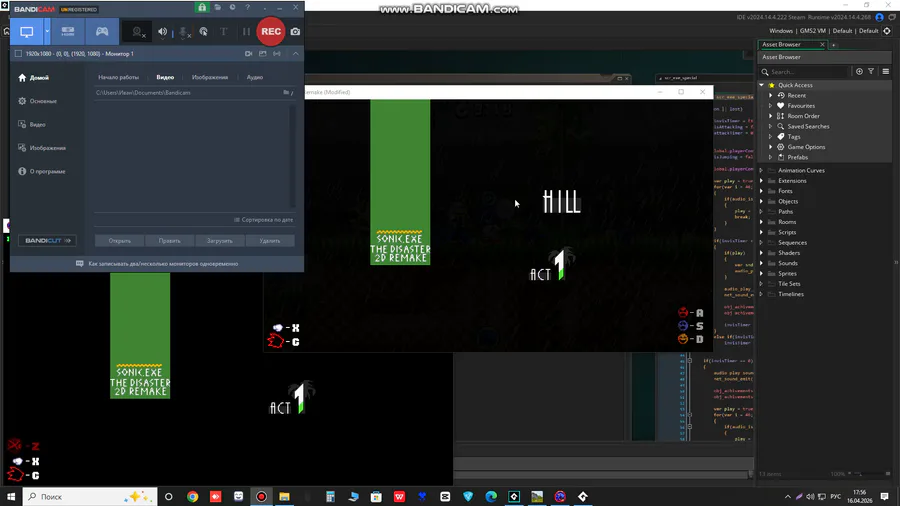Screen dimensions: 900x506
Task: Open Bandicam output folder icon in title bar
Action: coord(218,7)
